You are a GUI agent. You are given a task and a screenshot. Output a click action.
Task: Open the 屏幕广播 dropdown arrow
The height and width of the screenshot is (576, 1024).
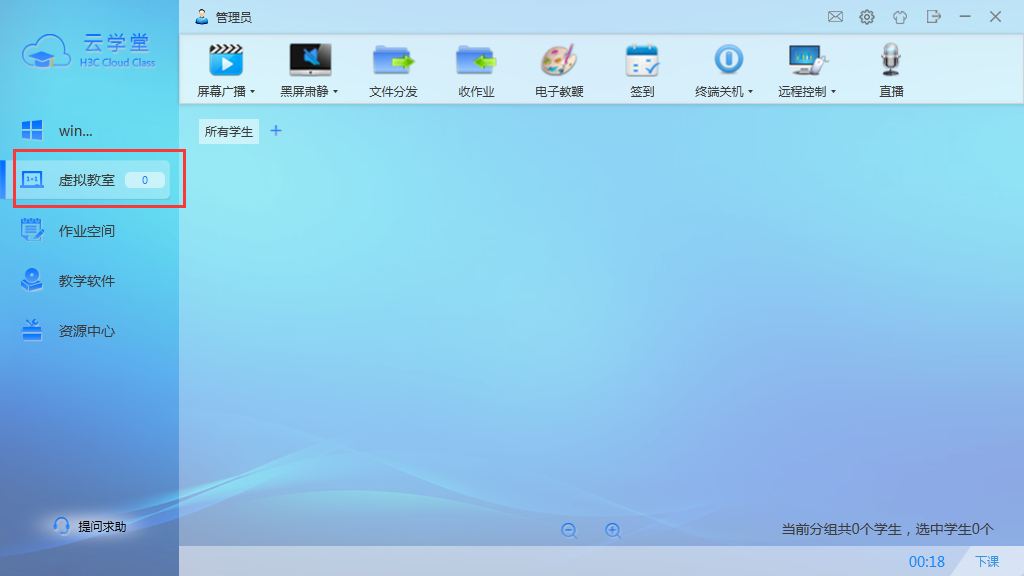[253, 92]
